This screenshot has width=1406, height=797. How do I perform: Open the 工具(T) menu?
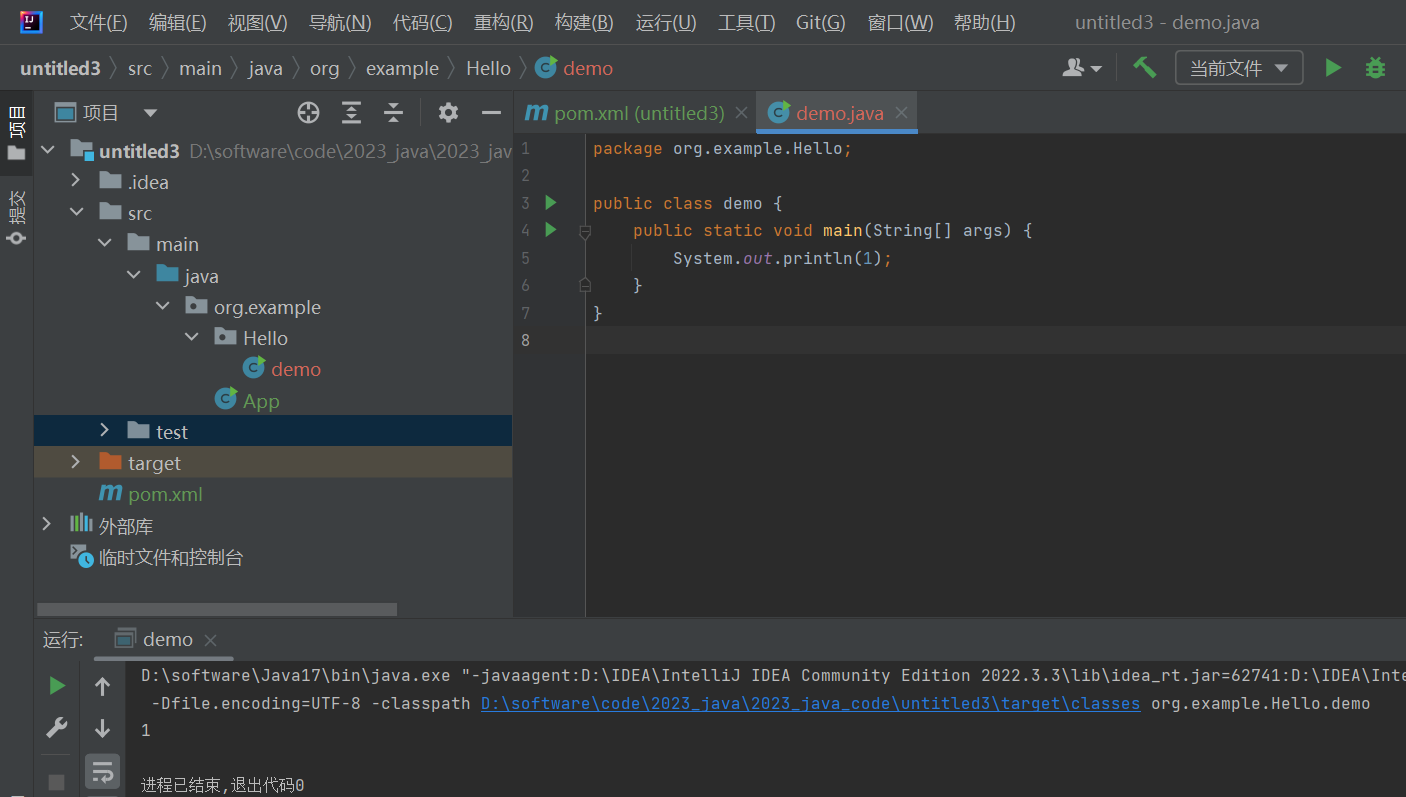click(x=746, y=22)
